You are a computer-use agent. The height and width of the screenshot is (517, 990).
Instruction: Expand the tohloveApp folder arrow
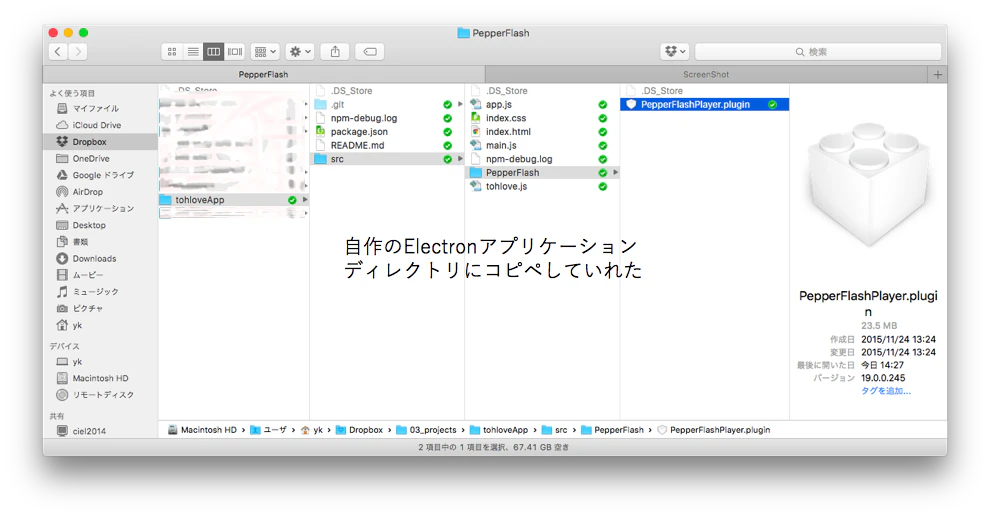(x=305, y=199)
